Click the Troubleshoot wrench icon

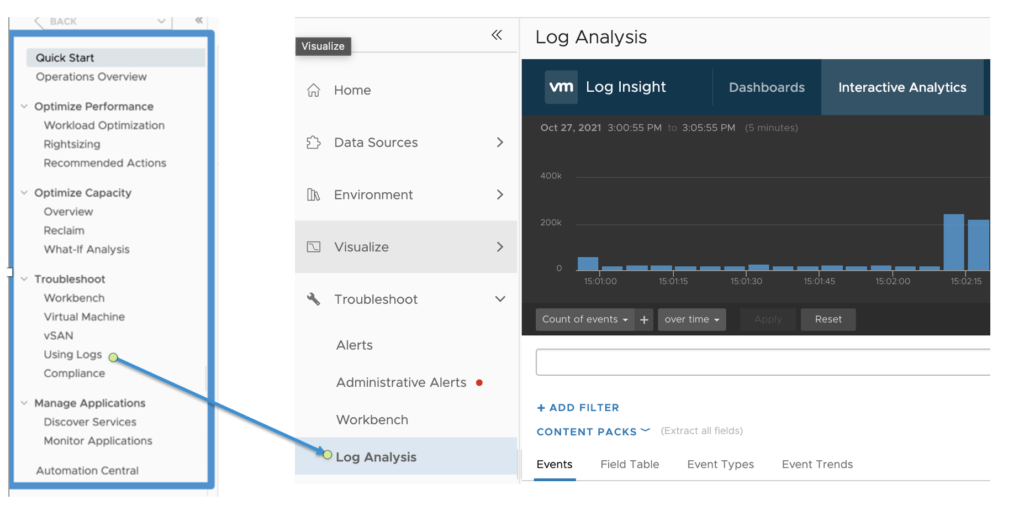click(x=314, y=299)
